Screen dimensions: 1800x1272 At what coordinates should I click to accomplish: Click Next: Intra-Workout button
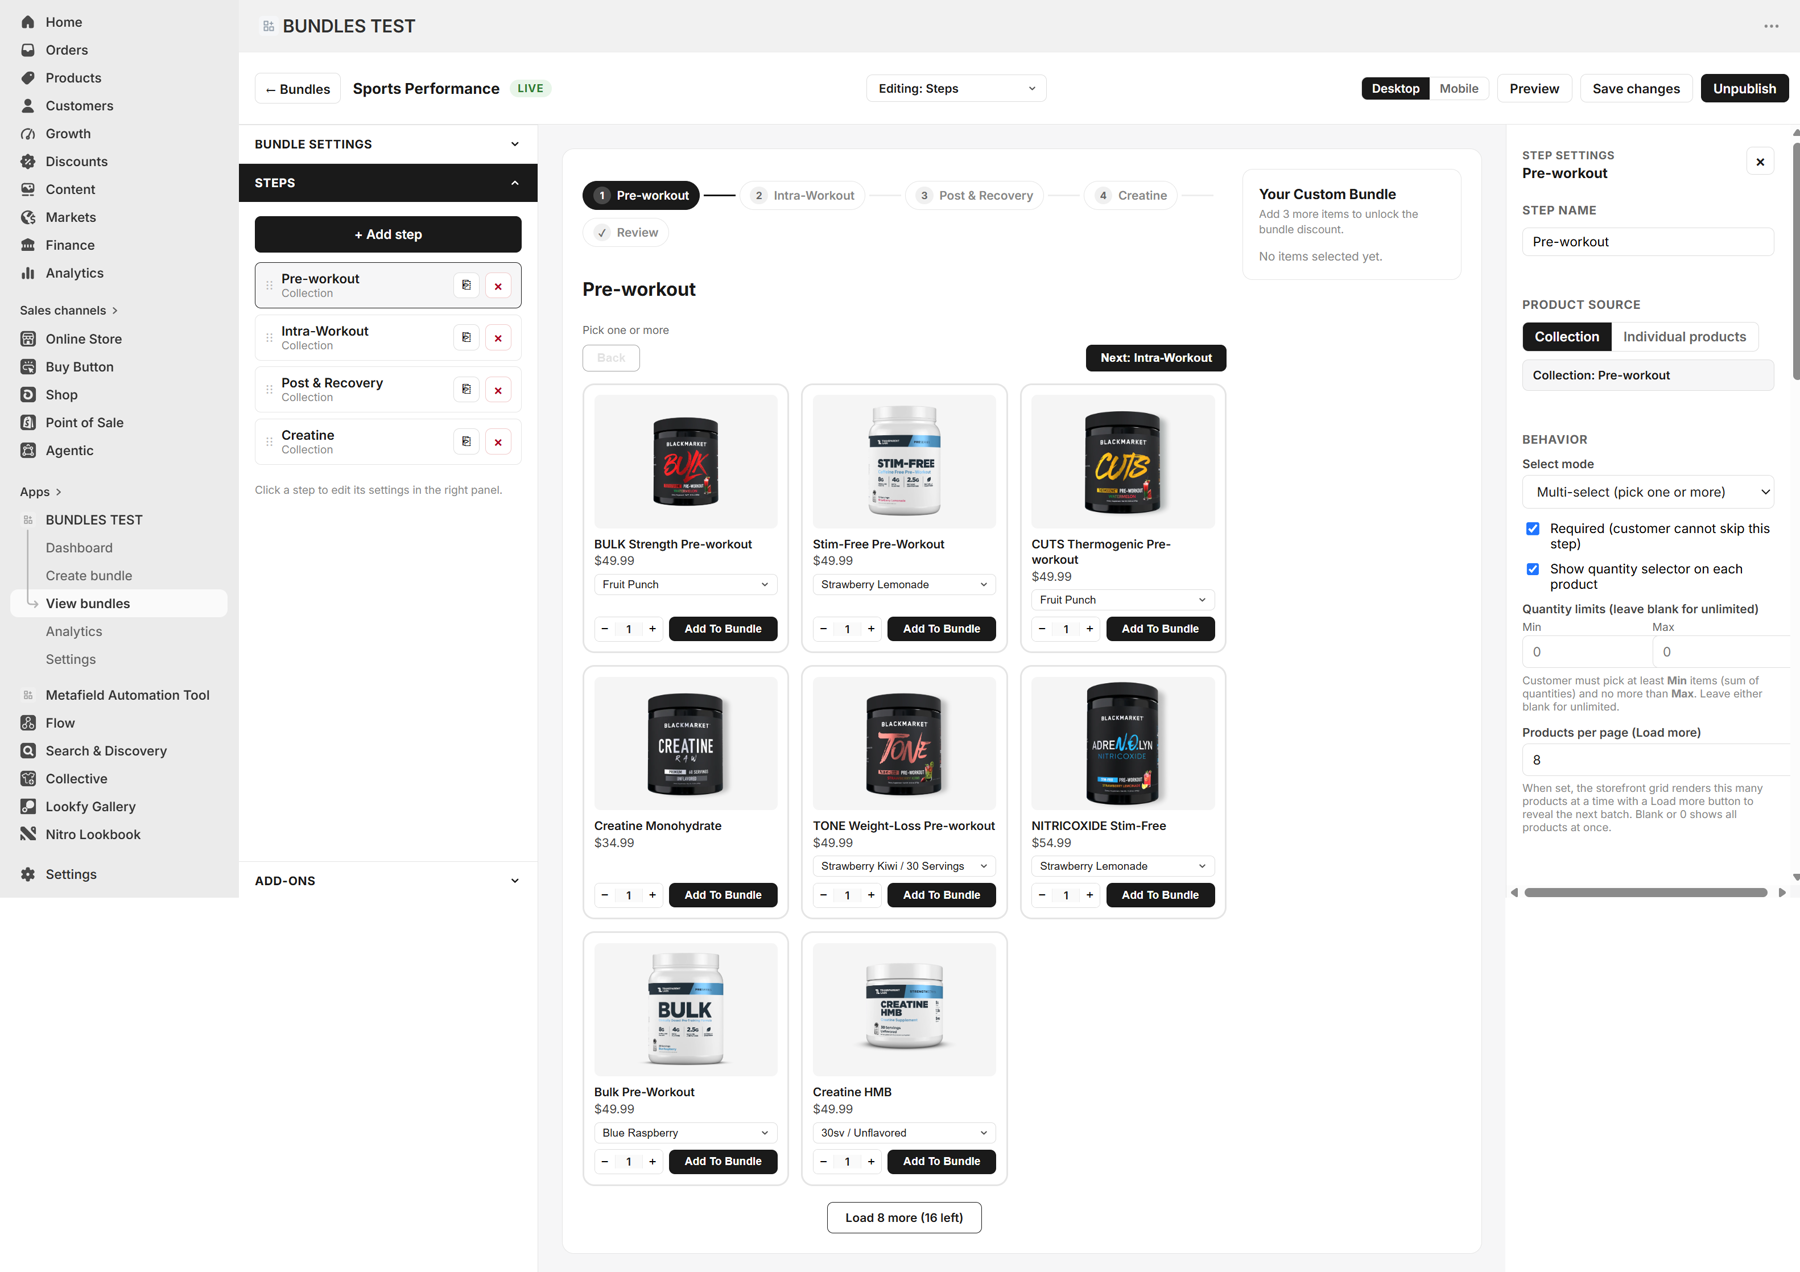(x=1156, y=358)
